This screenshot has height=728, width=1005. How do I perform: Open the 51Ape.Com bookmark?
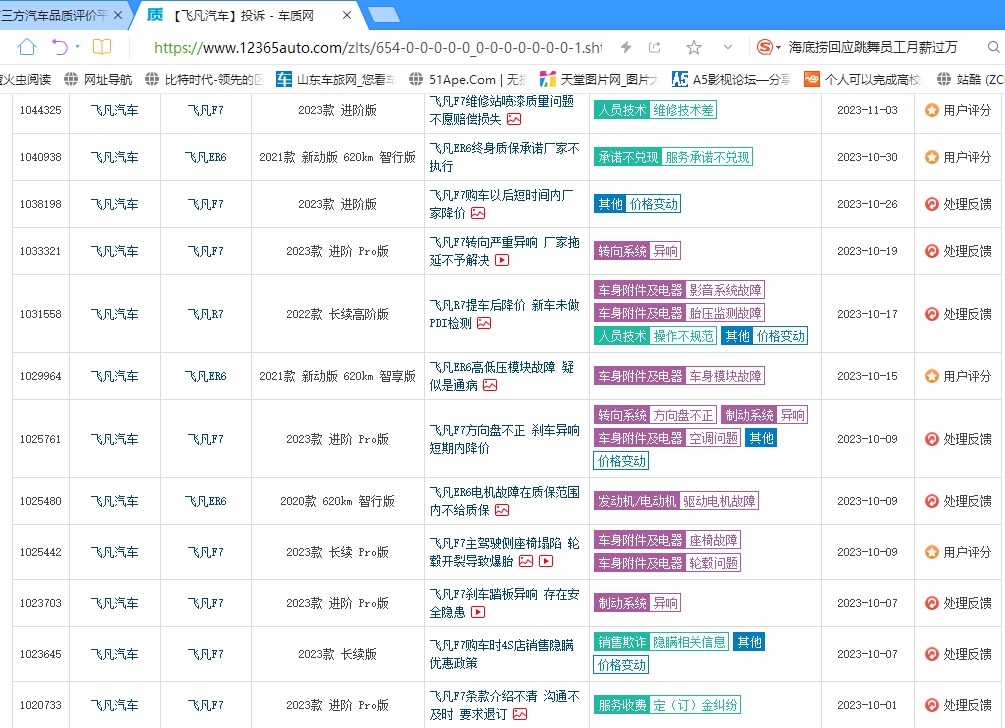468,79
